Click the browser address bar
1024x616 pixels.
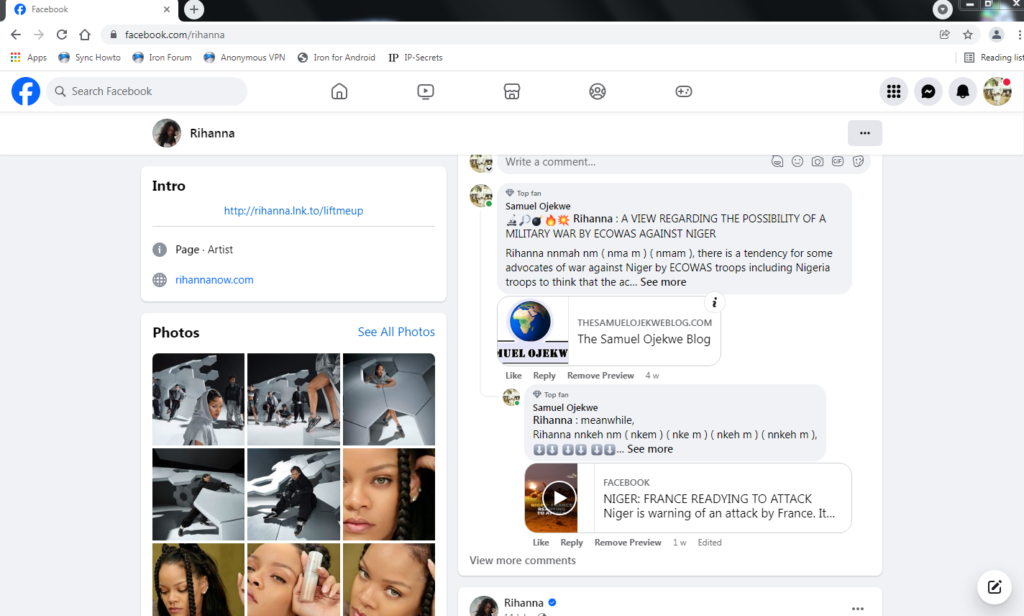(519, 35)
